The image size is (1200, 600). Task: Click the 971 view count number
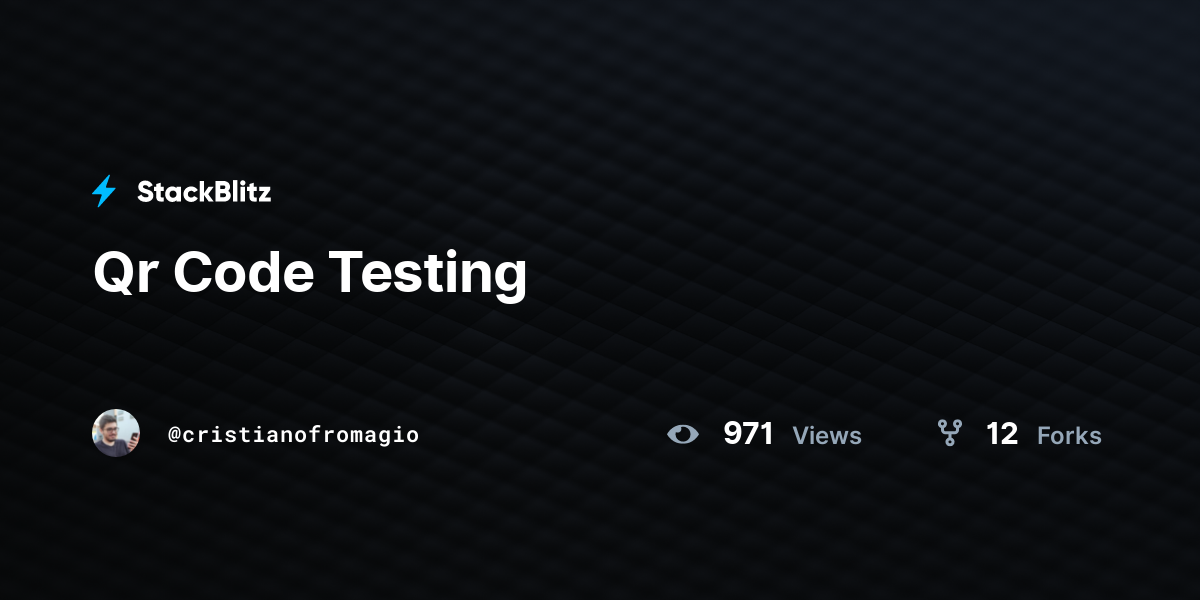(x=748, y=434)
